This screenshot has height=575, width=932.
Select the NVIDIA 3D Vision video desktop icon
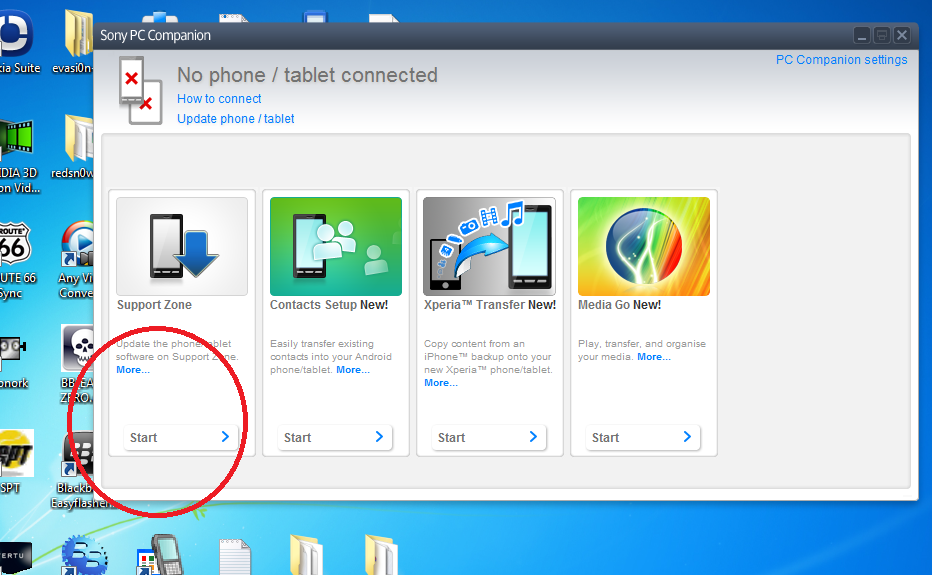18,156
